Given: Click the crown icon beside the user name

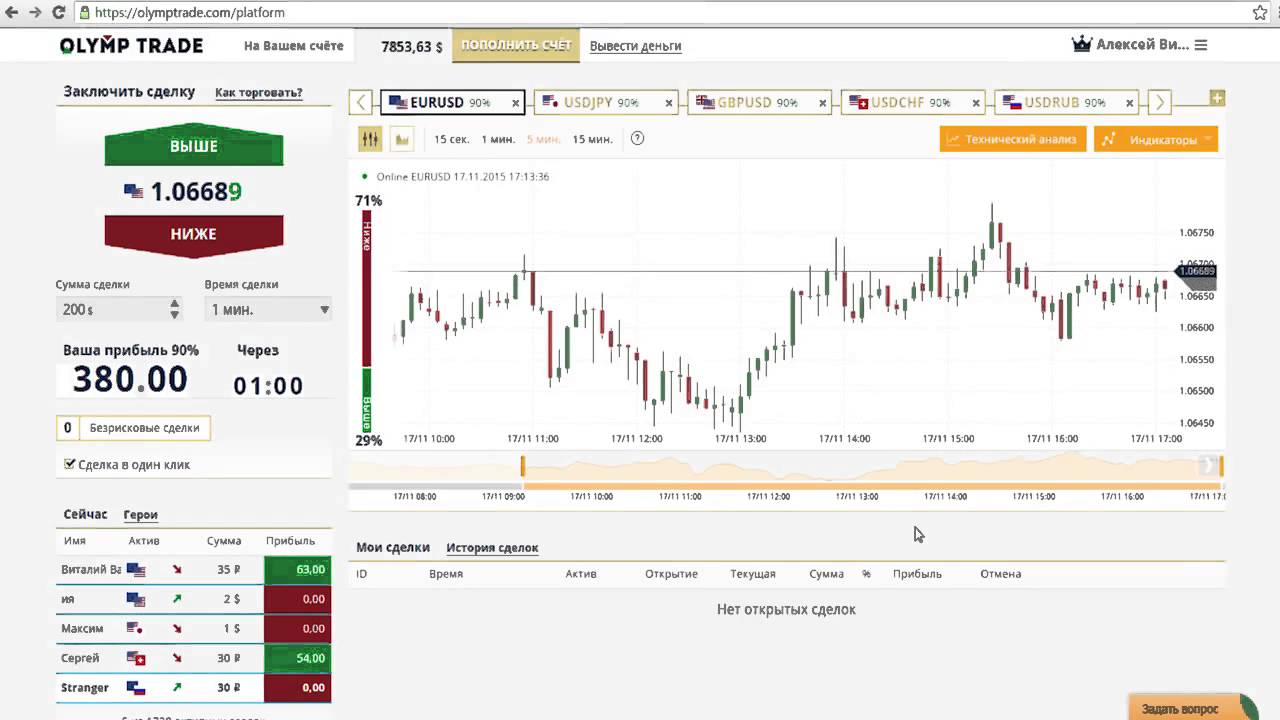Looking at the screenshot, I should [x=1081, y=45].
